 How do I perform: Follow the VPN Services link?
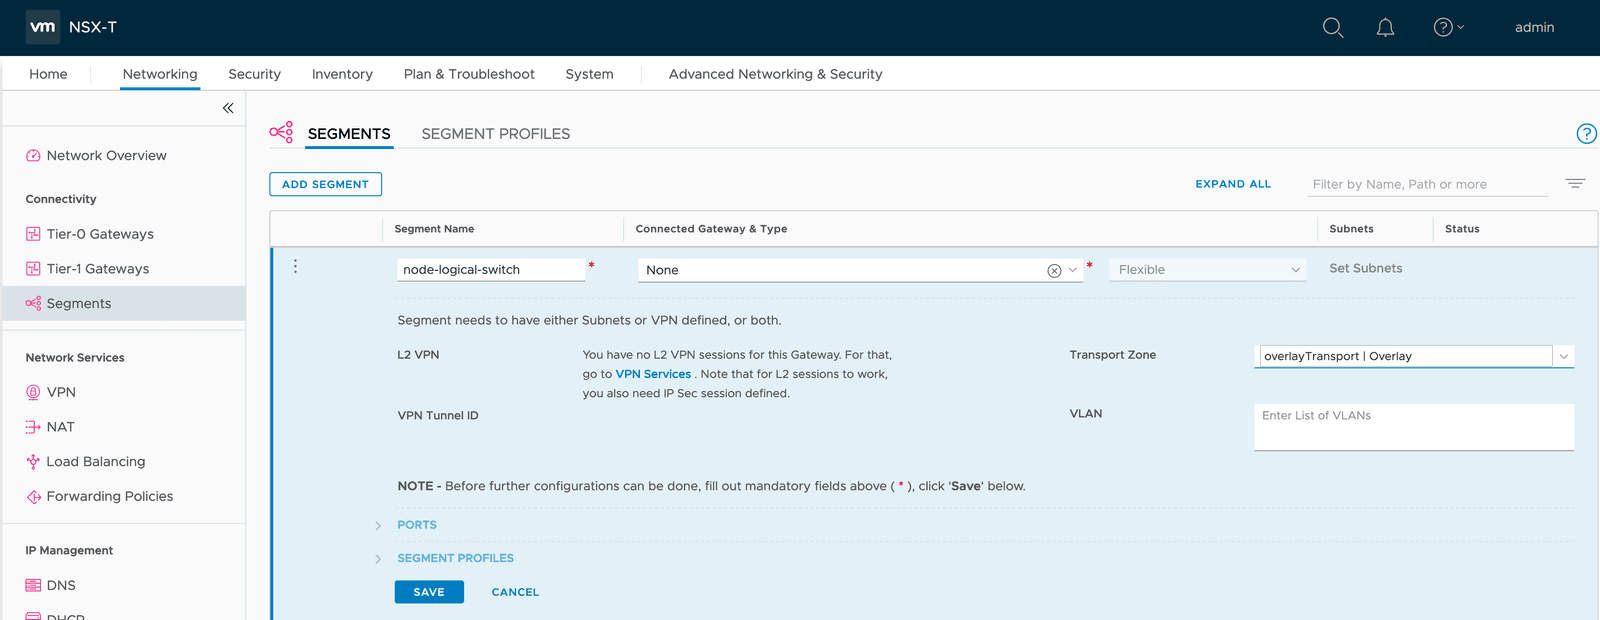pos(653,374)
